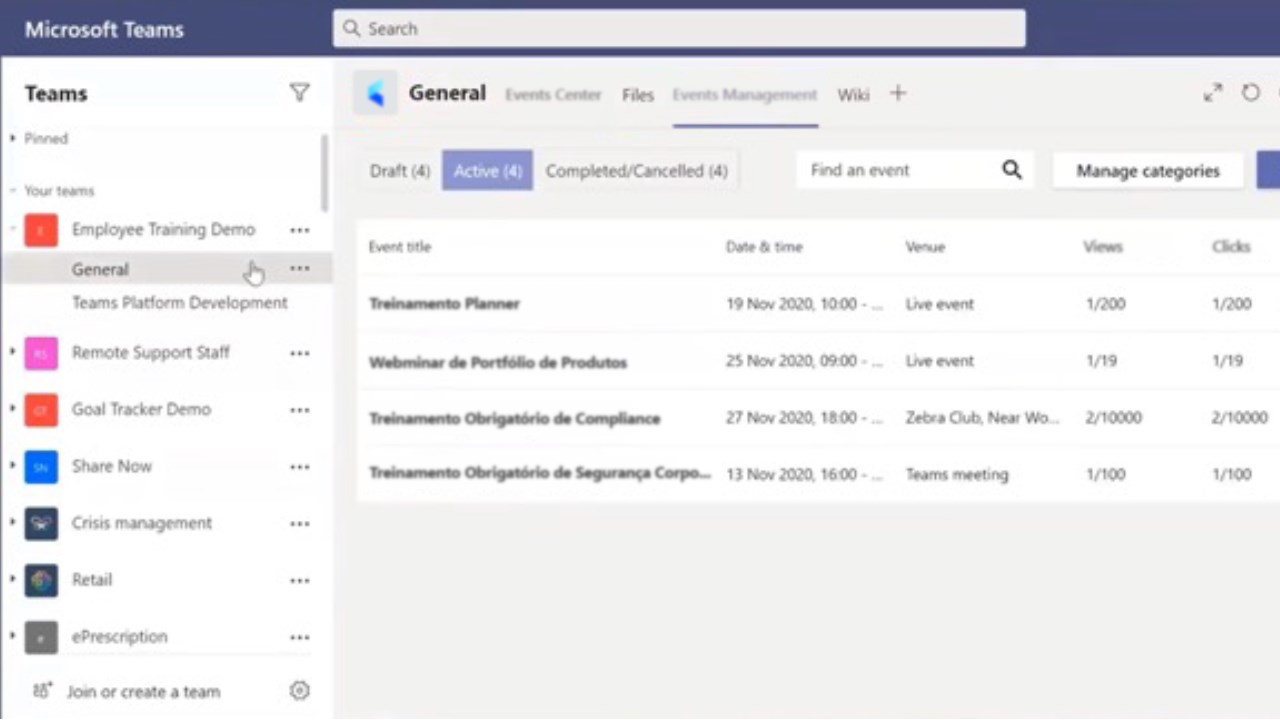Click the Date & time column header
Screen dimensions: 1280x720
click(x=764, y=247)
